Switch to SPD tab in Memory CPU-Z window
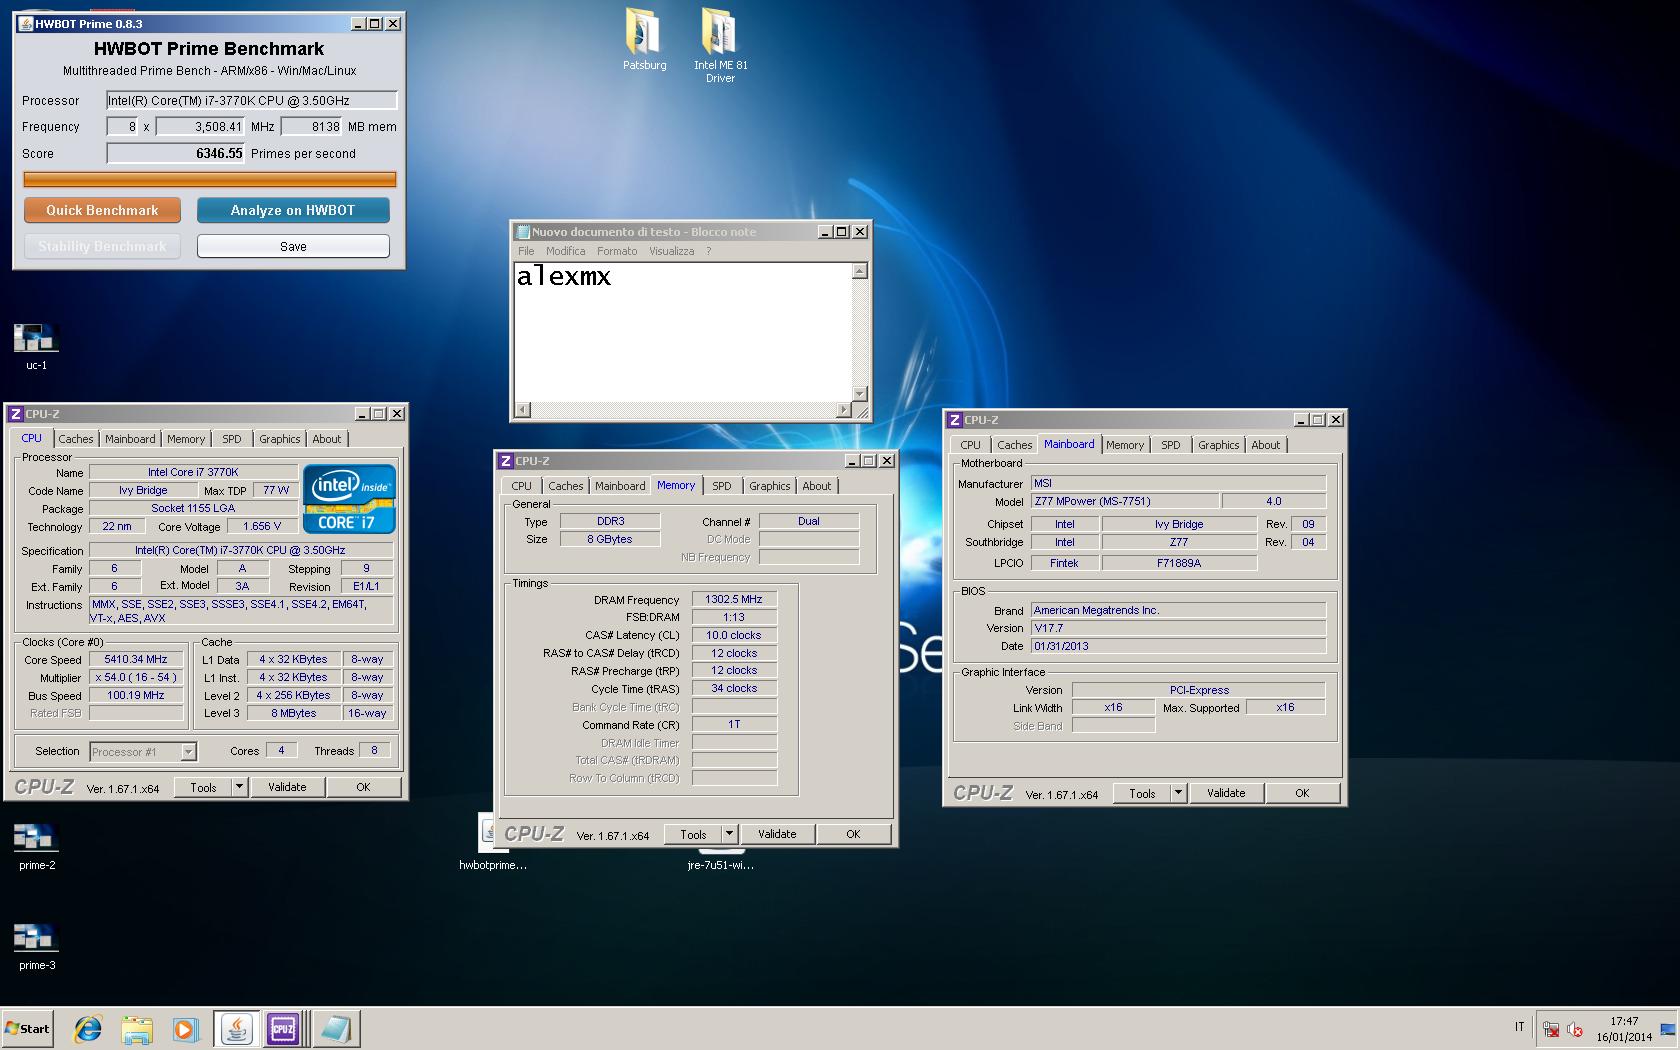This screenshot has height=1050, width=1680. [x=722, y=486]
